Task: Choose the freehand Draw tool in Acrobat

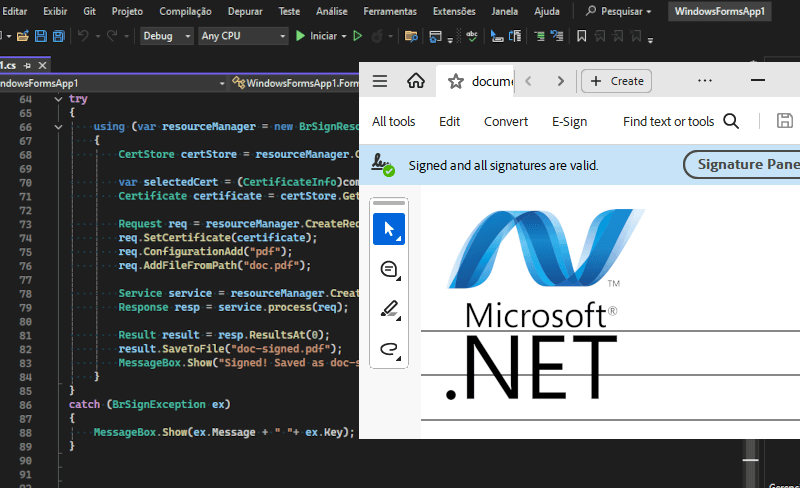Action: click(x=390, y=350)
